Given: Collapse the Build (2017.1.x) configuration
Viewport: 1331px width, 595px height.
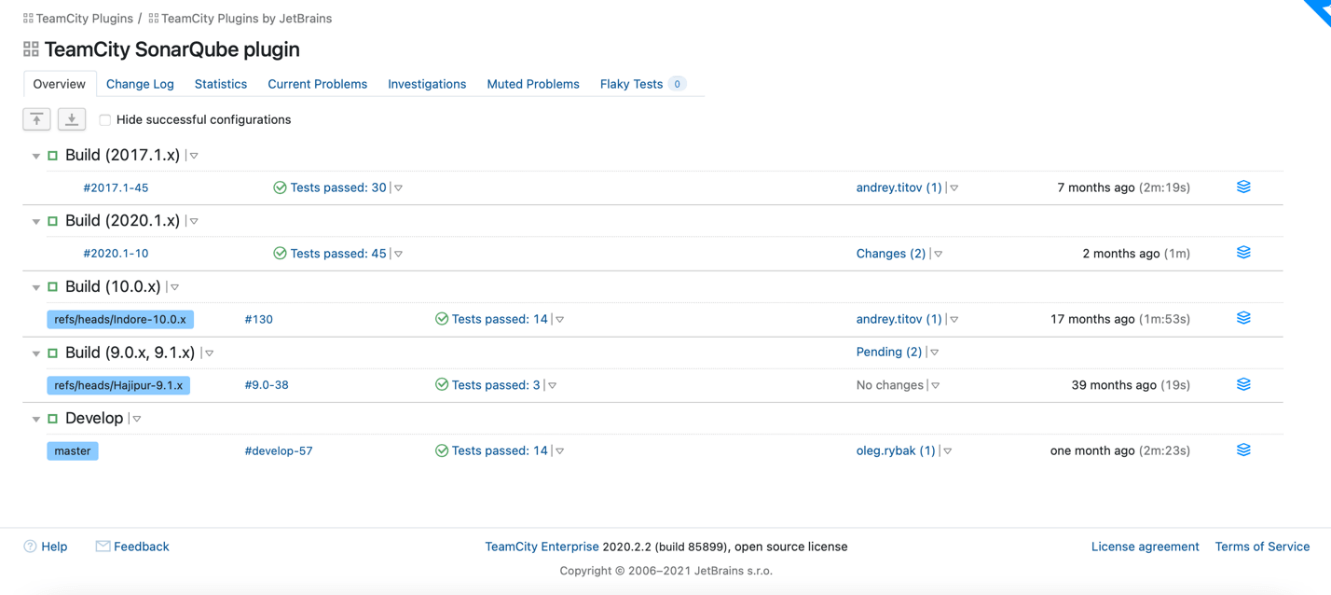Looking at the screenshot, I should click(x=36, y=157).
